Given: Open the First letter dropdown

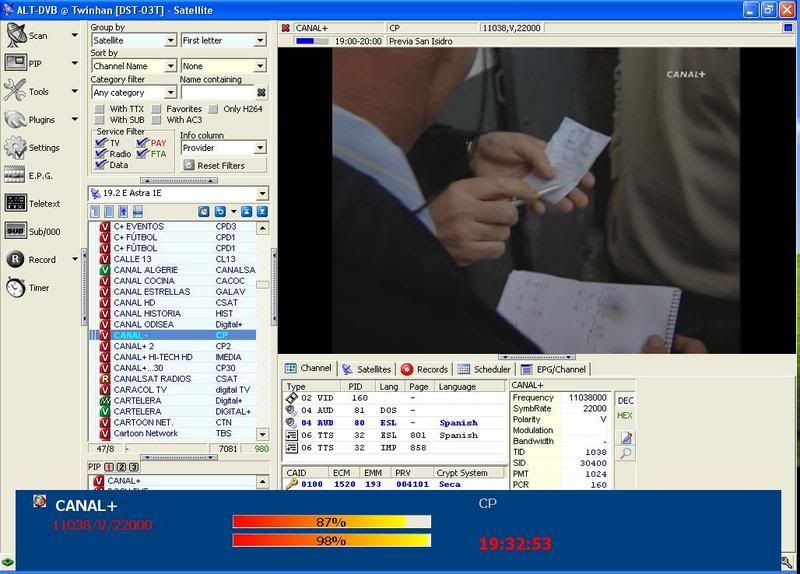Looking at the screenshot, I should point(261,40).
